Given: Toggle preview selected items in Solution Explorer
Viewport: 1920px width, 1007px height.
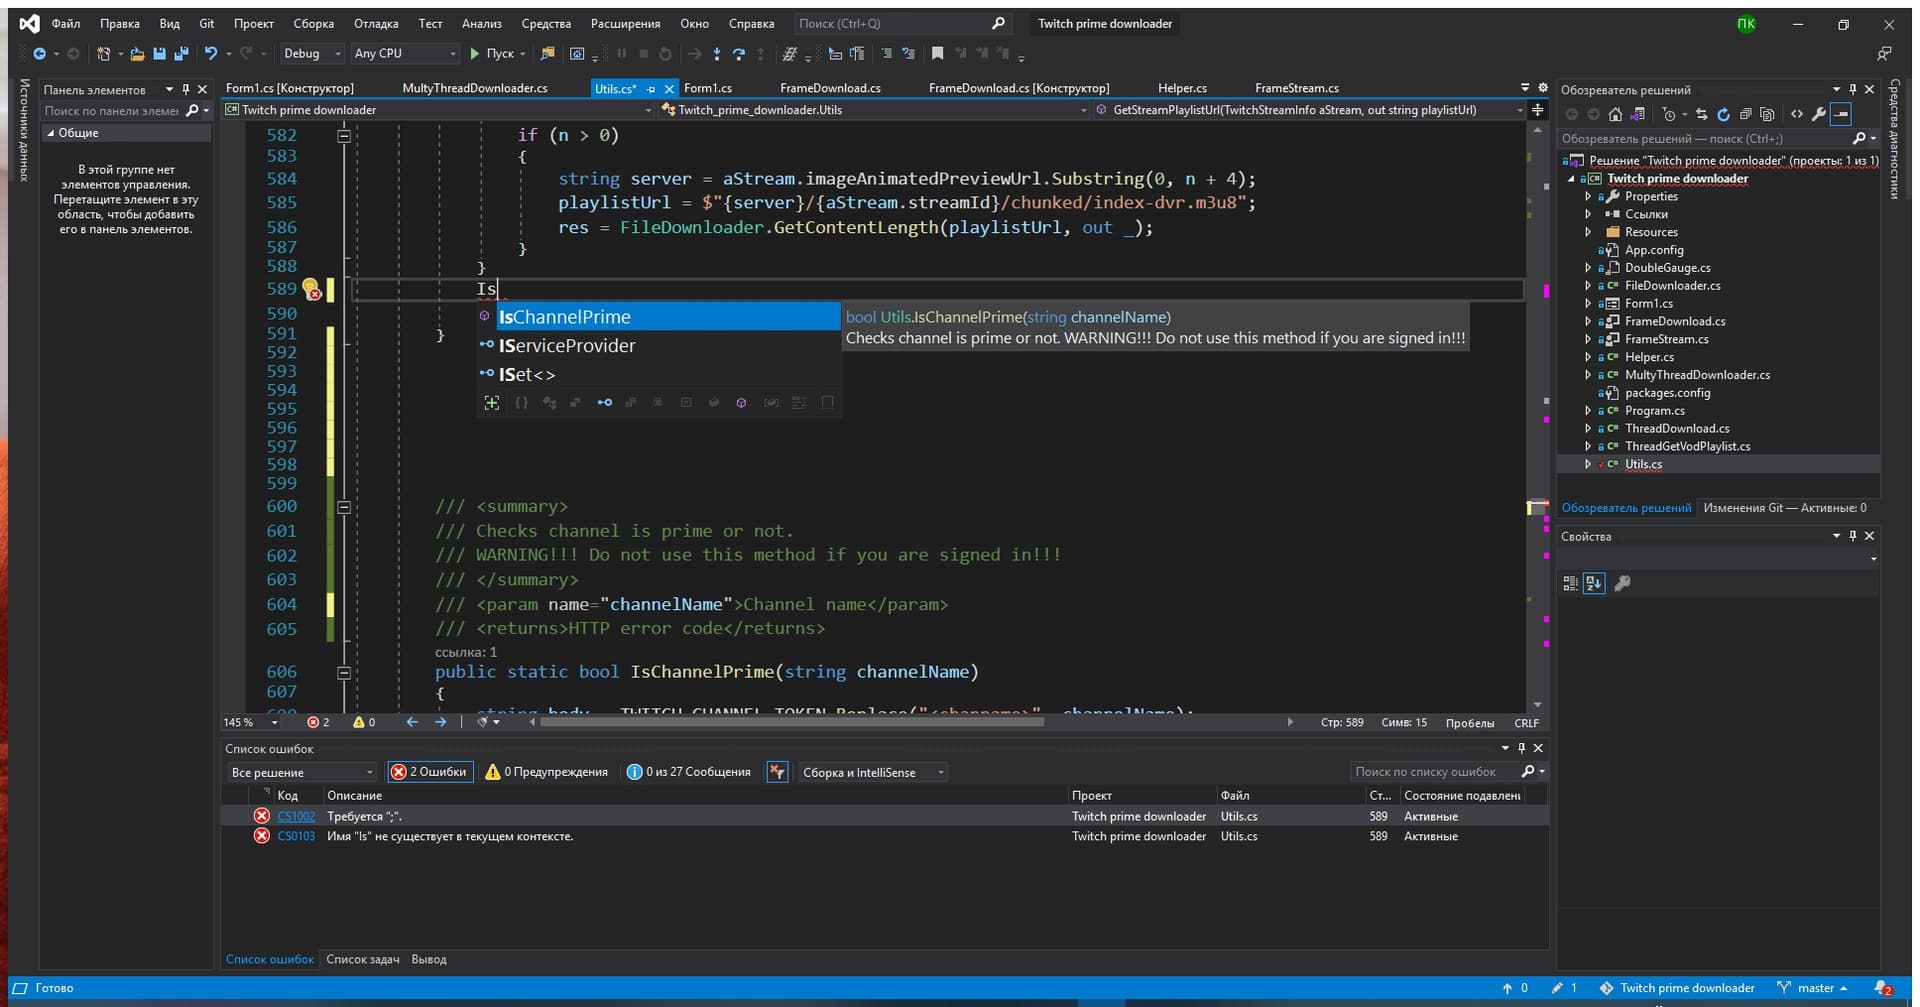Looking at the screenshot, I should [x=1841, y=114].
